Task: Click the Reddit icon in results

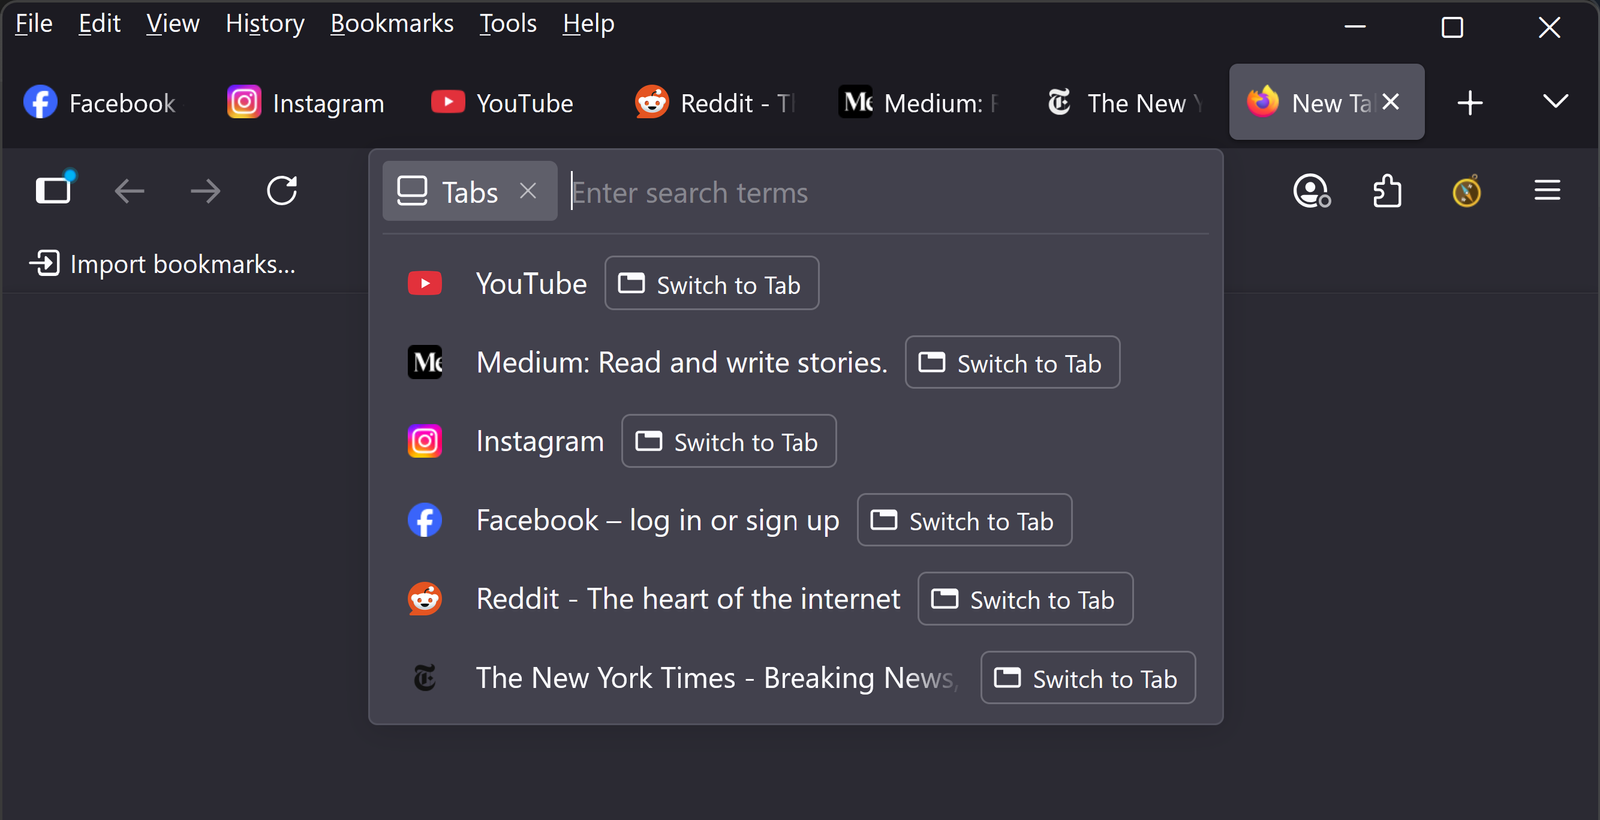Action: [x=425, y=599]
